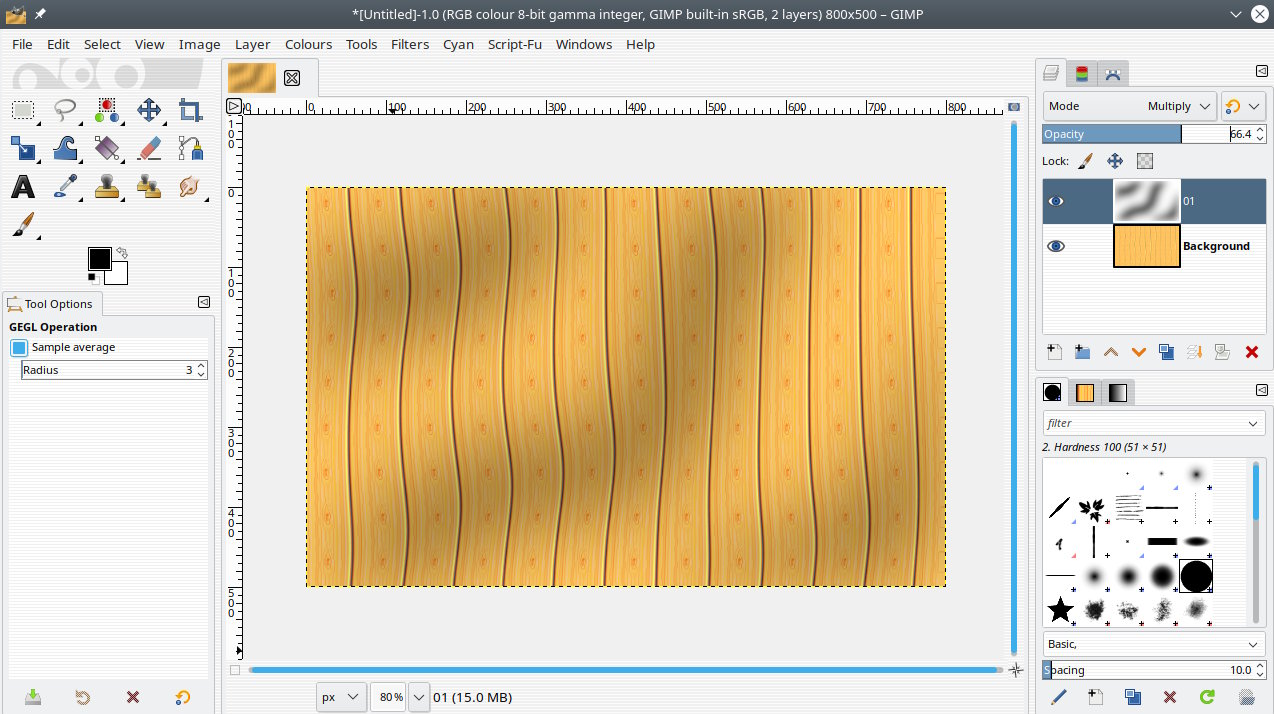
Task: Select the Free Select lasso tool
Action: click(x=65, y=110)
